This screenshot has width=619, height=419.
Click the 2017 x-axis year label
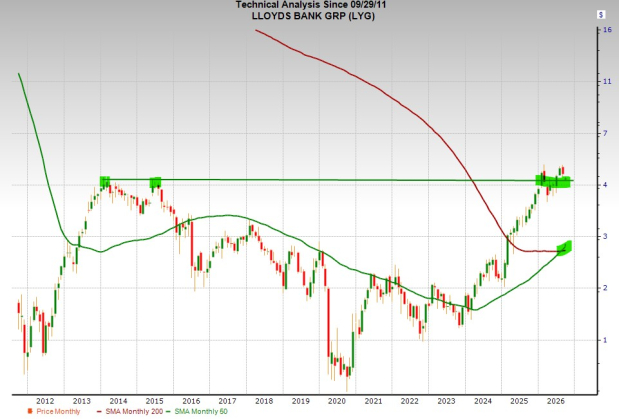click(227, 401)
